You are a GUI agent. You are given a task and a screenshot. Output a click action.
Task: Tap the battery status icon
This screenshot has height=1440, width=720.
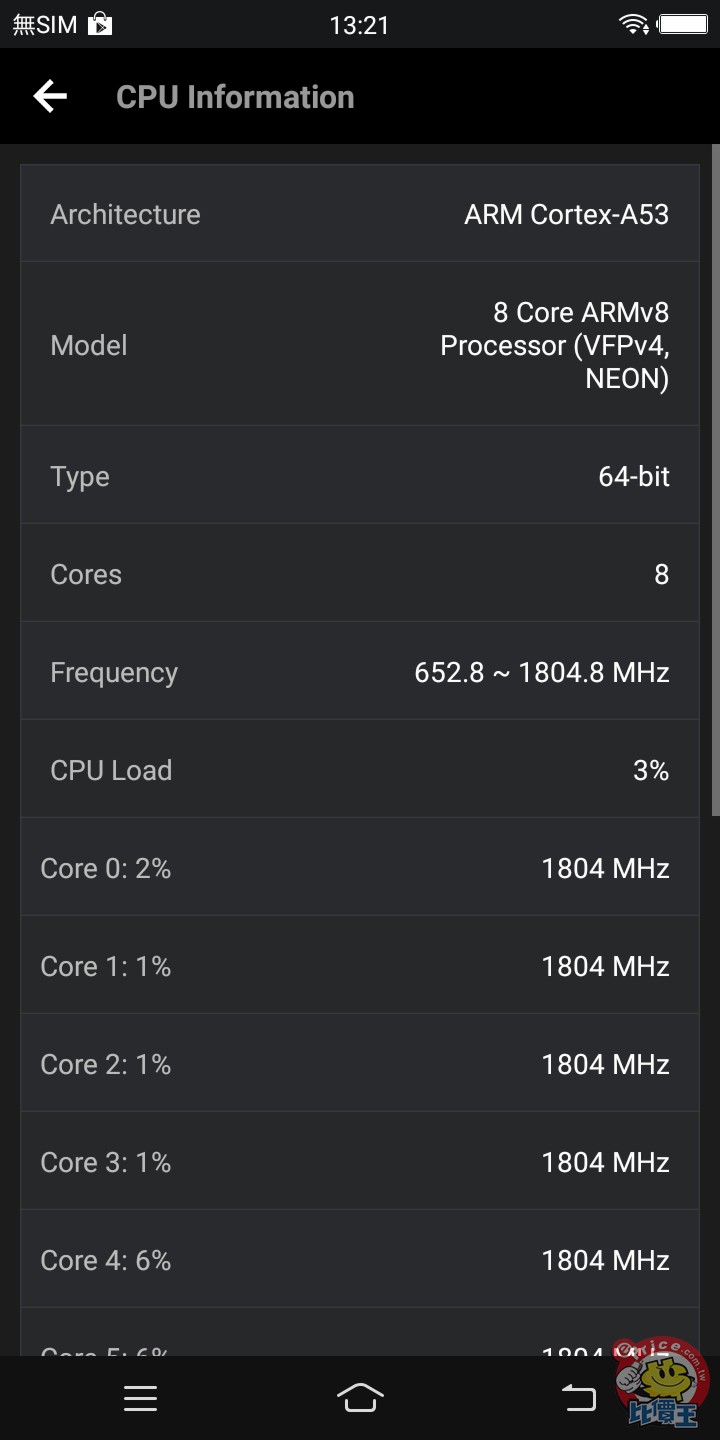(x=684, y=24)
